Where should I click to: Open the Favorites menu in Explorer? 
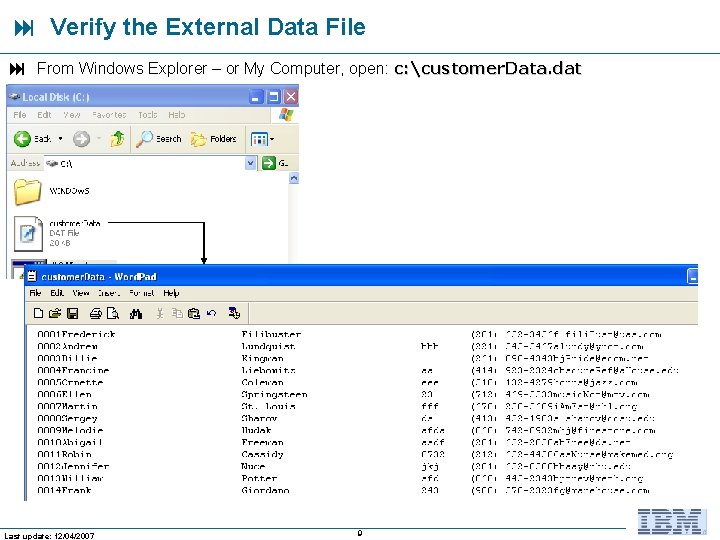click(x=109, y=115)
